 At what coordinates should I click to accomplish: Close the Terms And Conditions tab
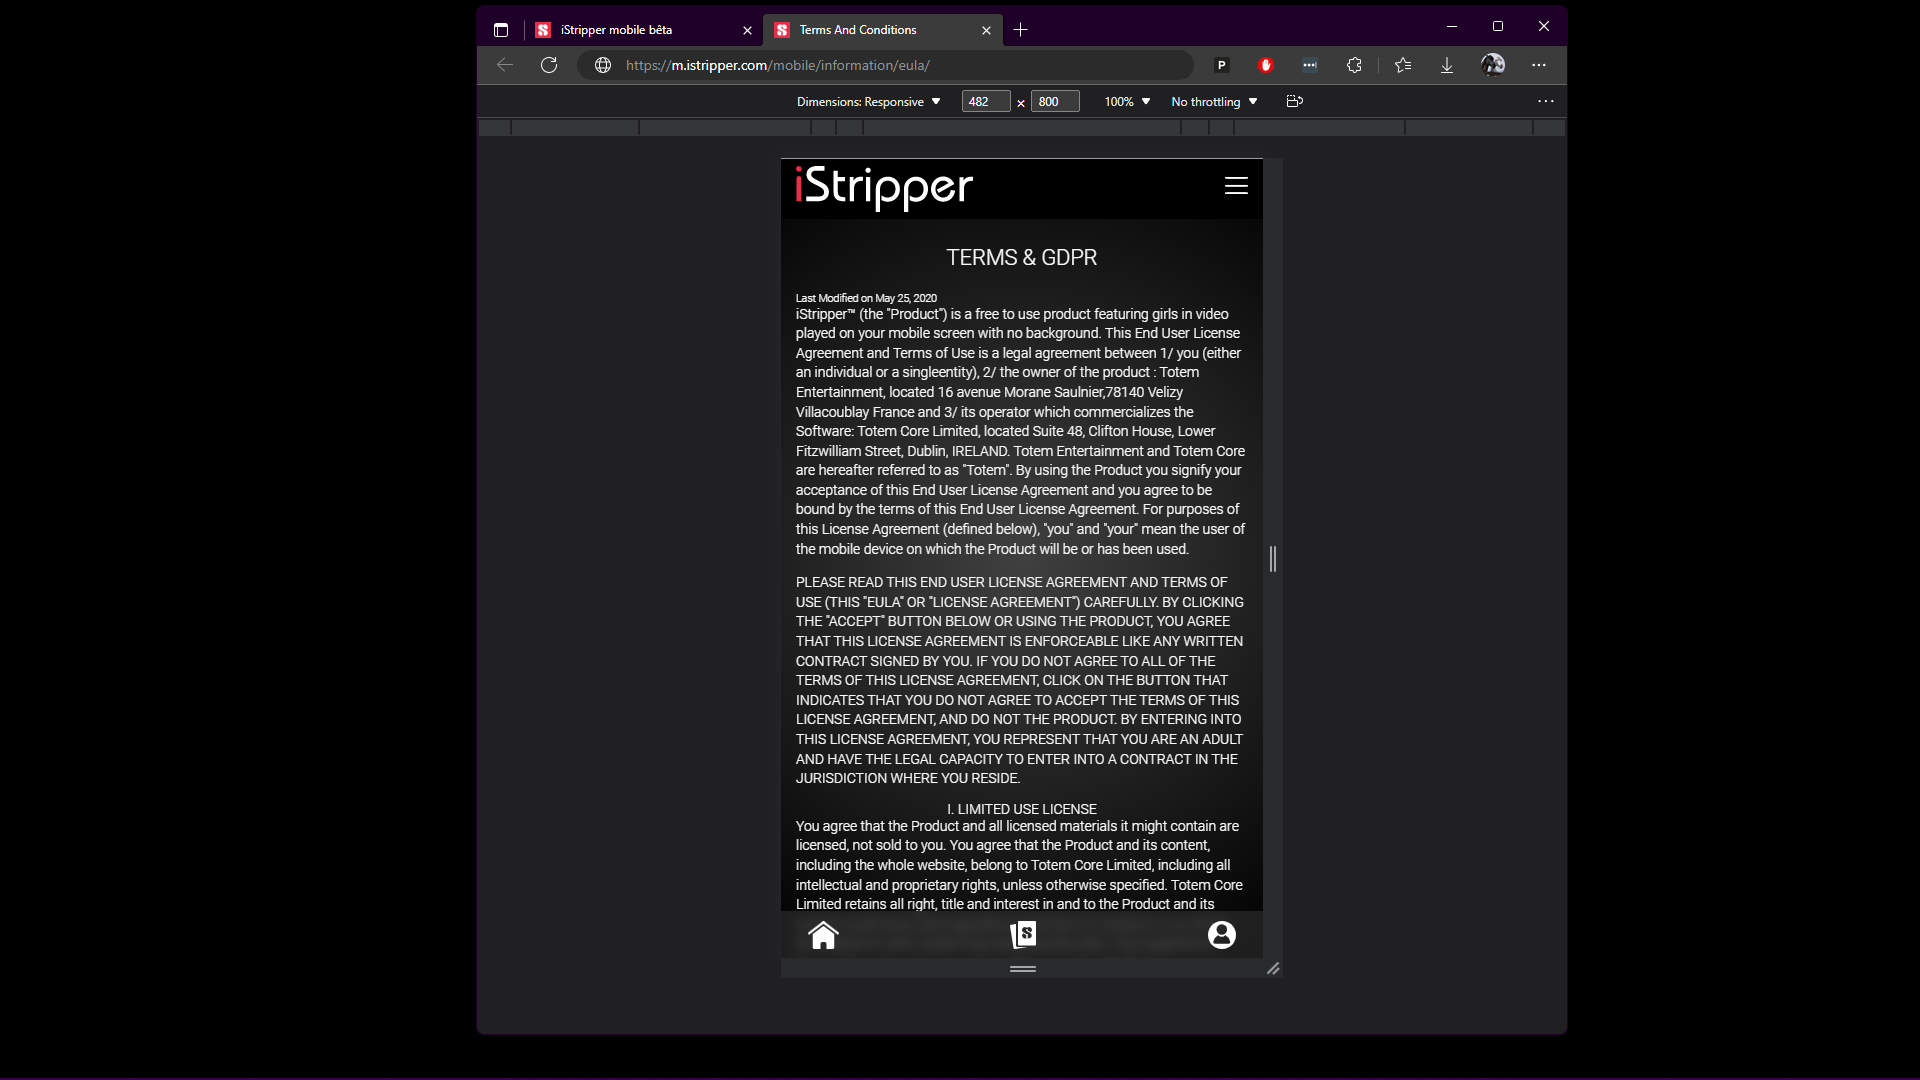pyautogui.click(x=986, y=30)
